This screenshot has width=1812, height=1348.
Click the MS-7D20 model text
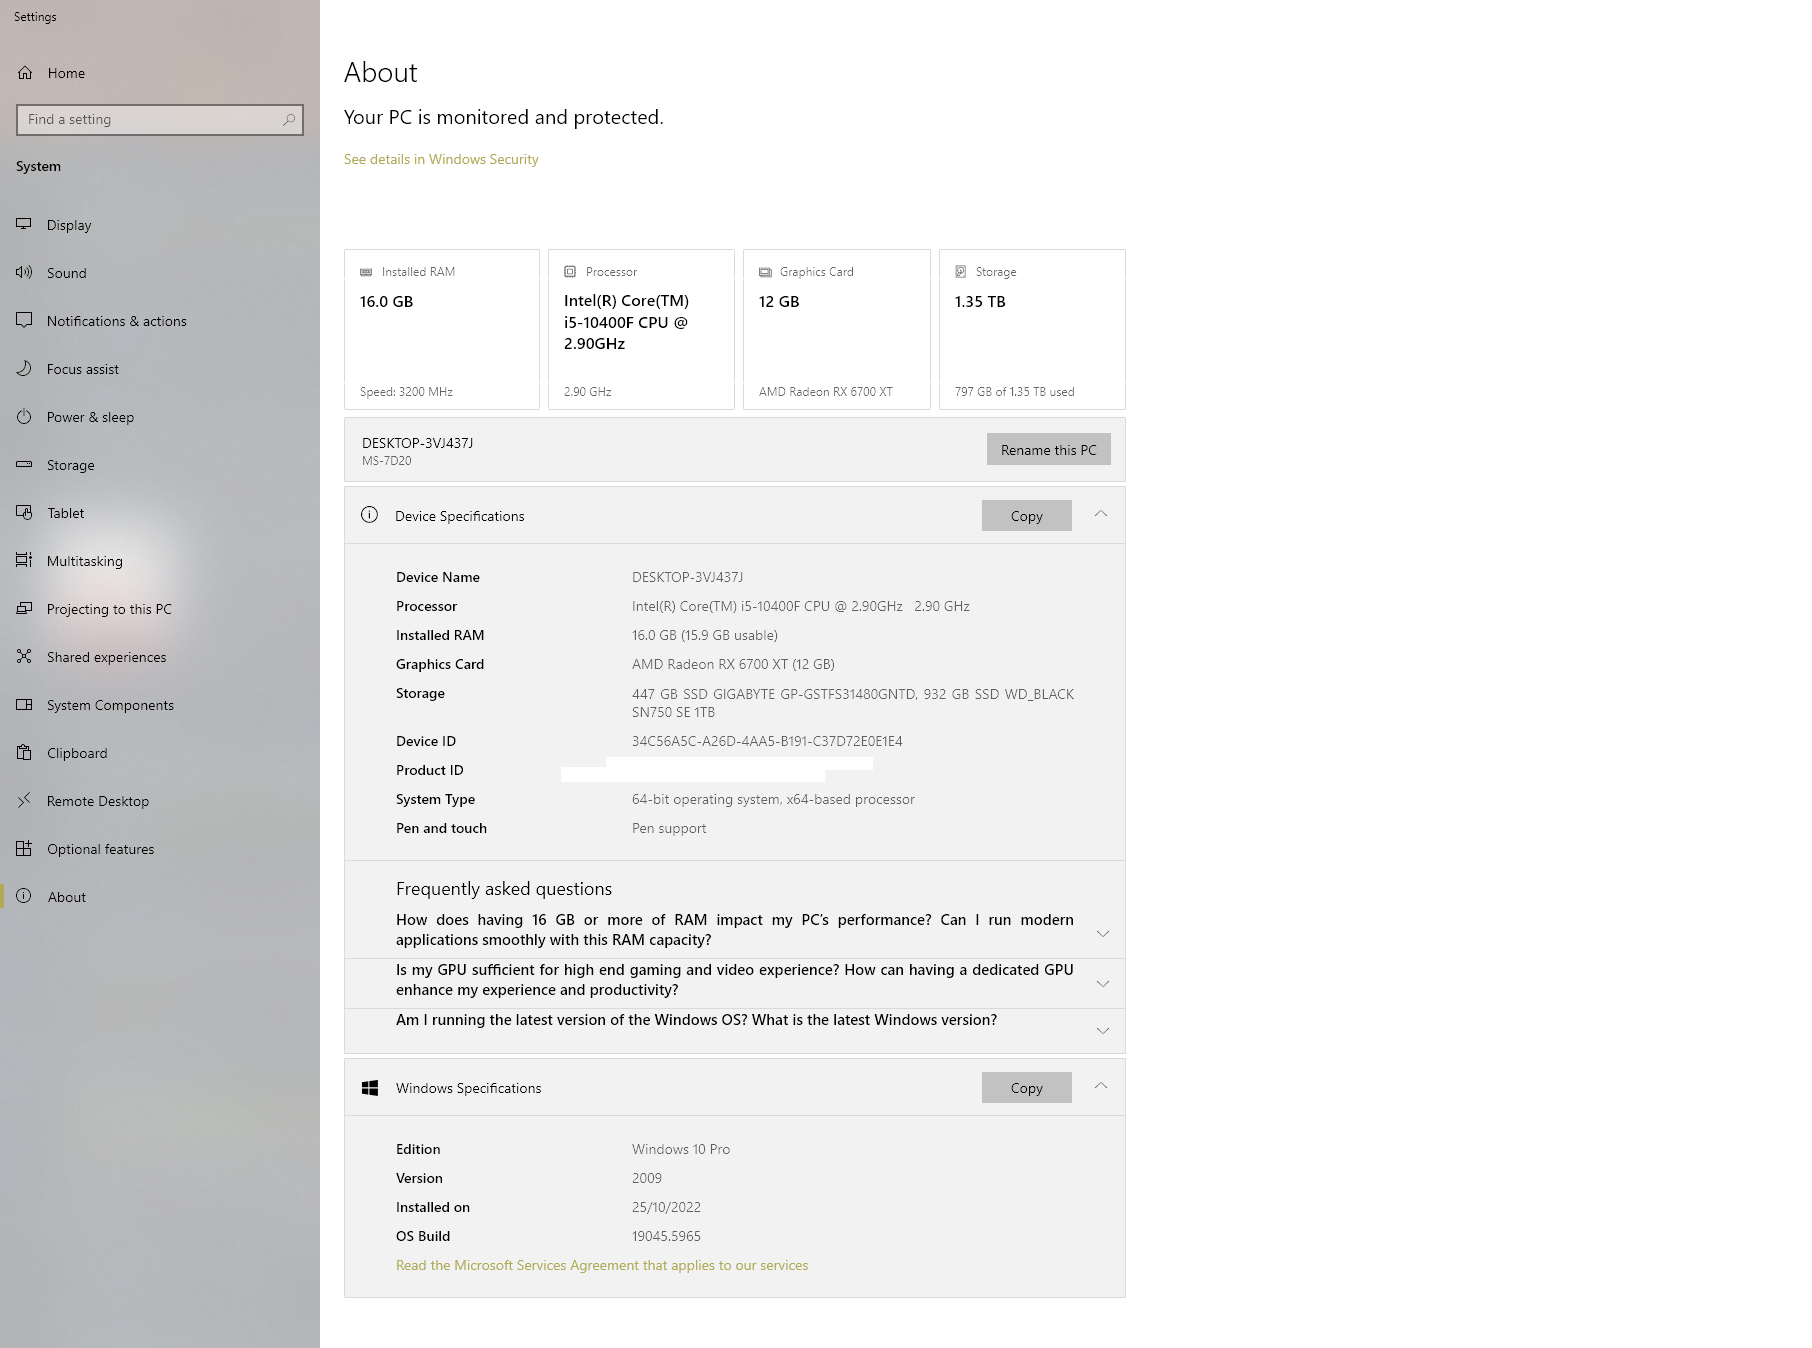coord(387,461)
